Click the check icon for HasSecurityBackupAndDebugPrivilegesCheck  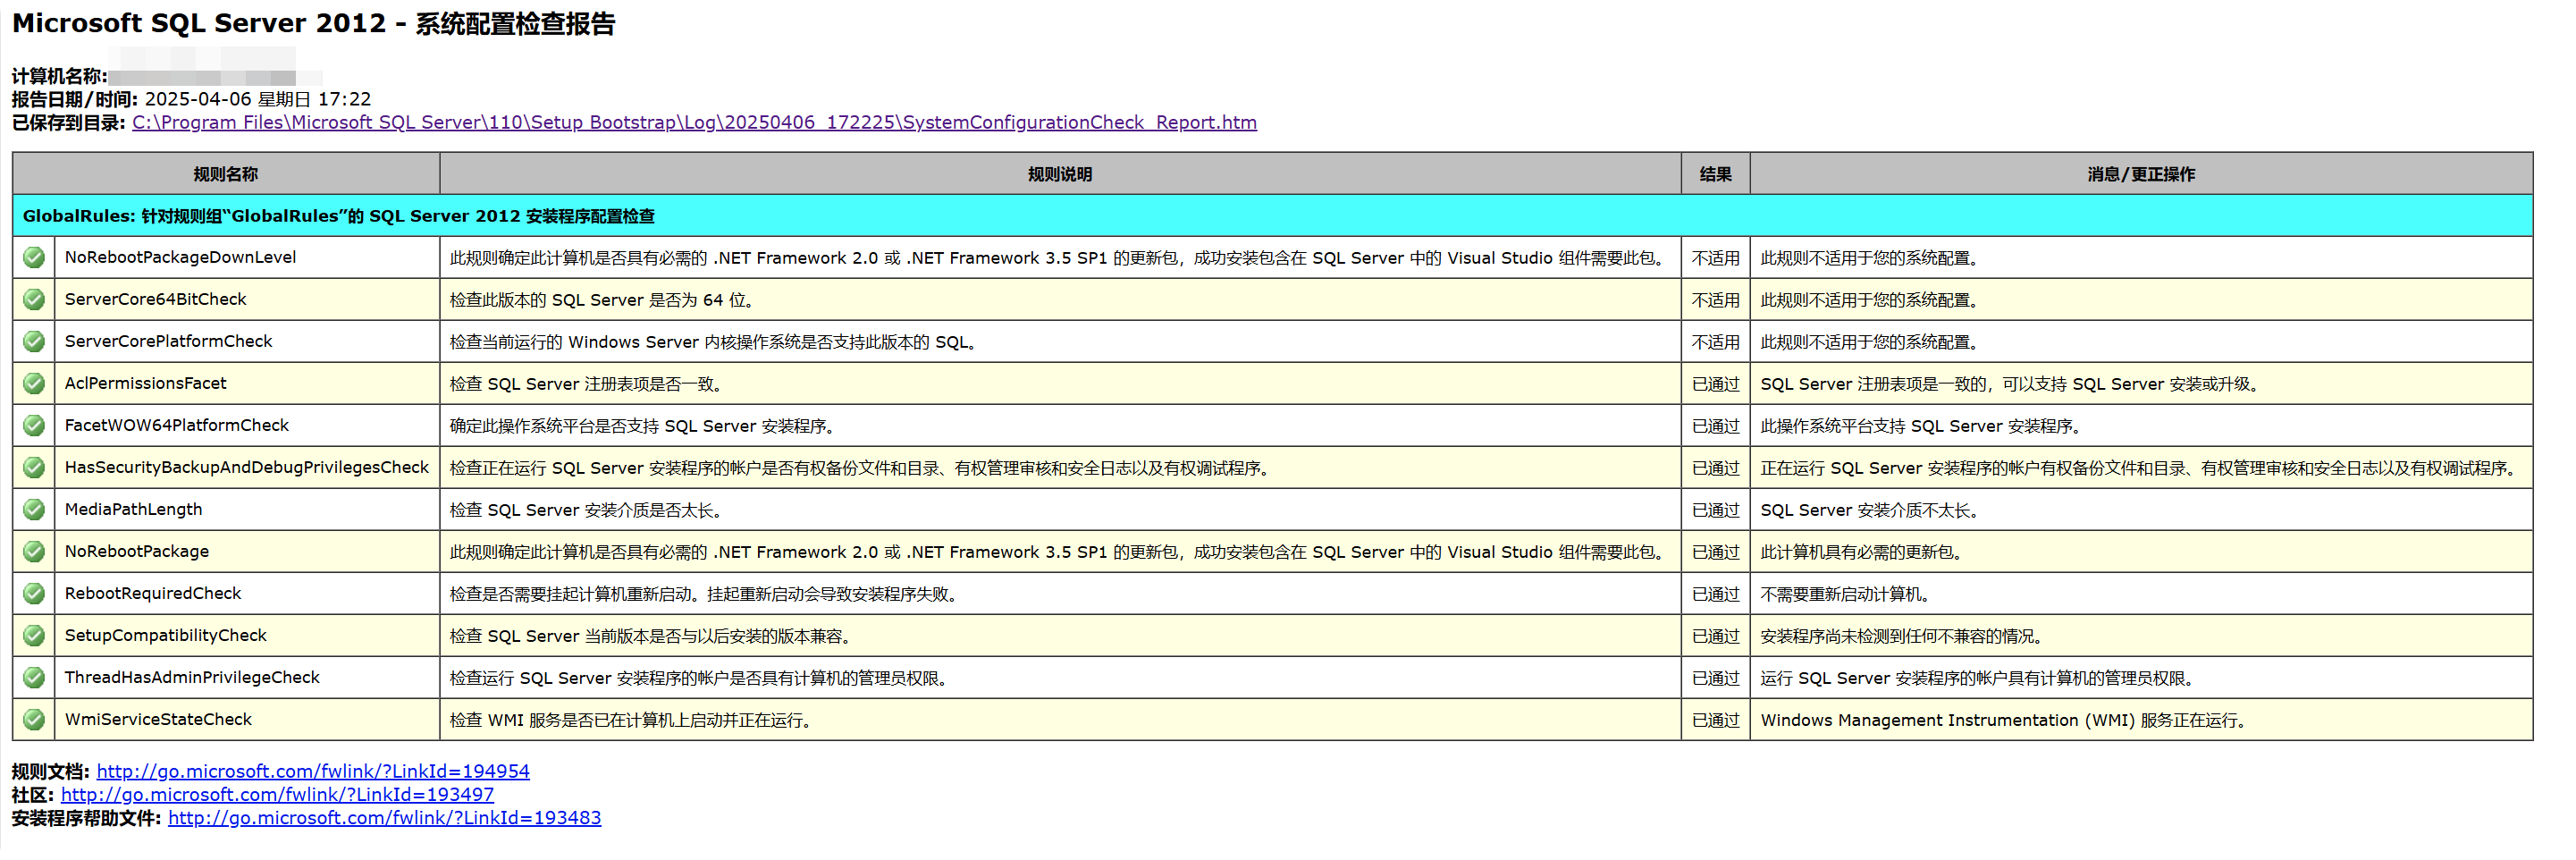coord(34,468)
